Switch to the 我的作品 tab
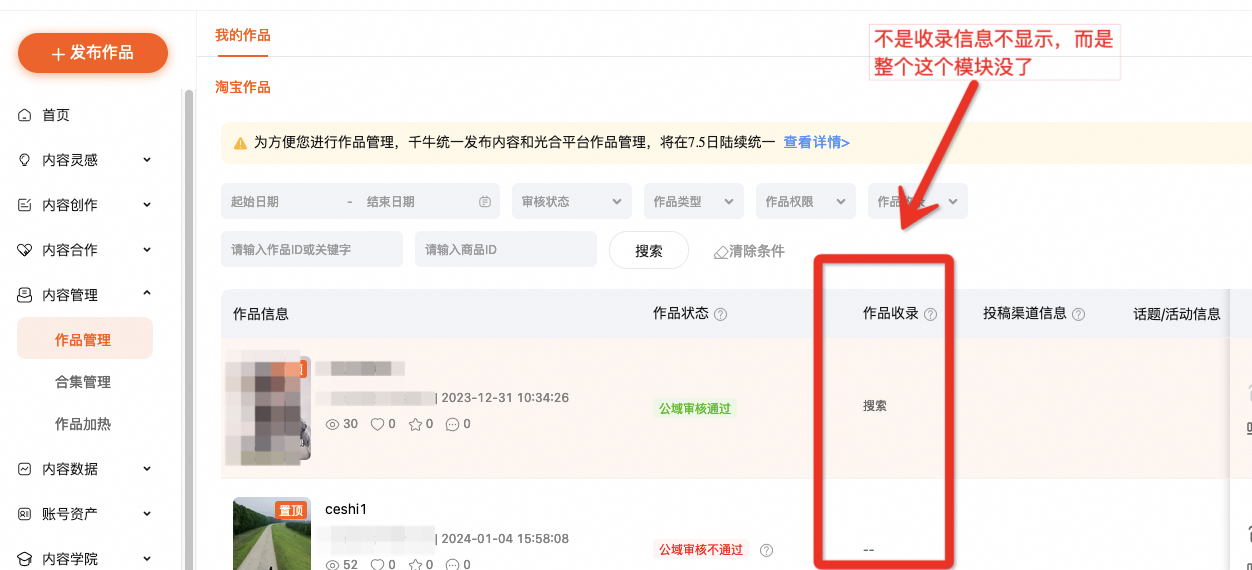 click(243, 35)
